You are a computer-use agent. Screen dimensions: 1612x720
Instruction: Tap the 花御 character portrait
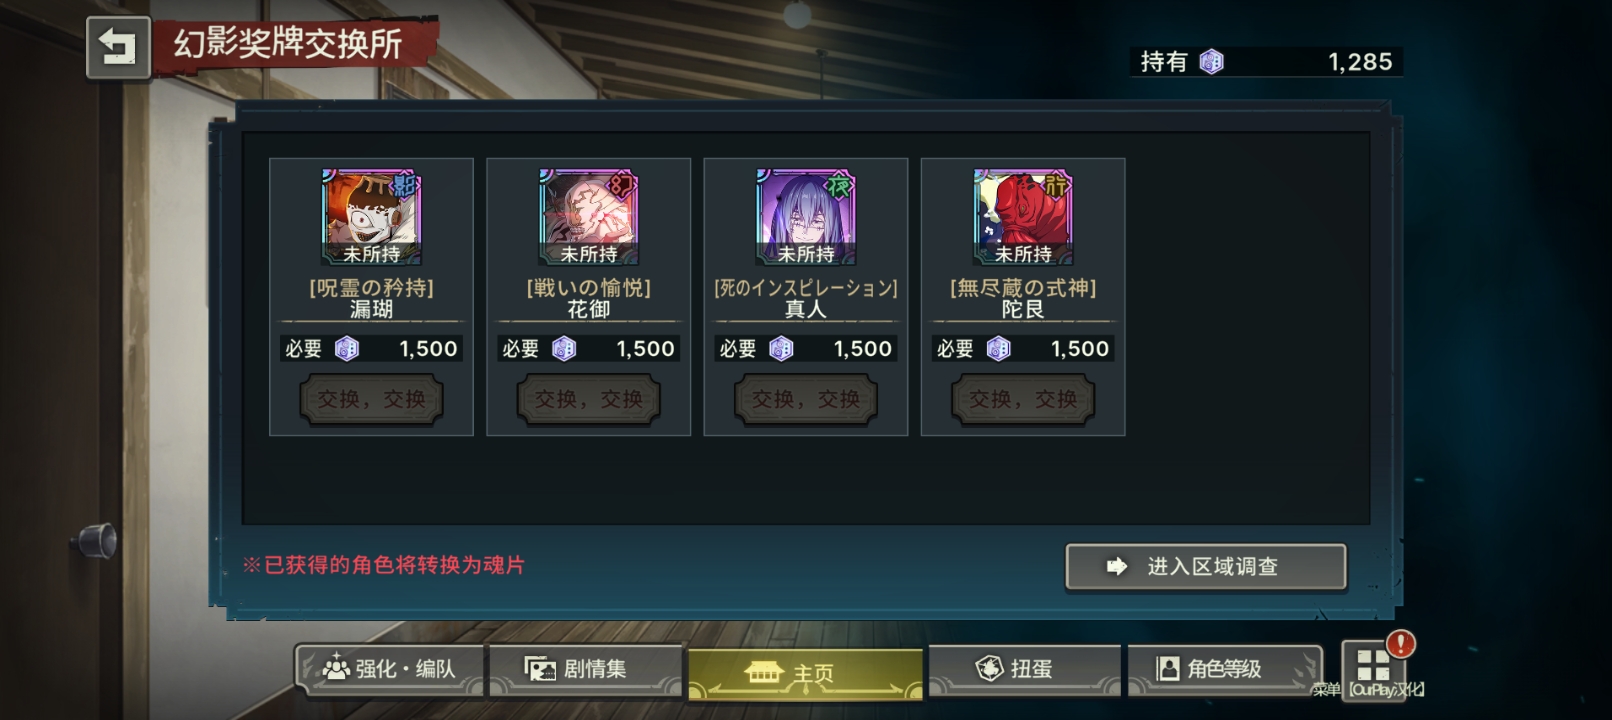(588, 217)
